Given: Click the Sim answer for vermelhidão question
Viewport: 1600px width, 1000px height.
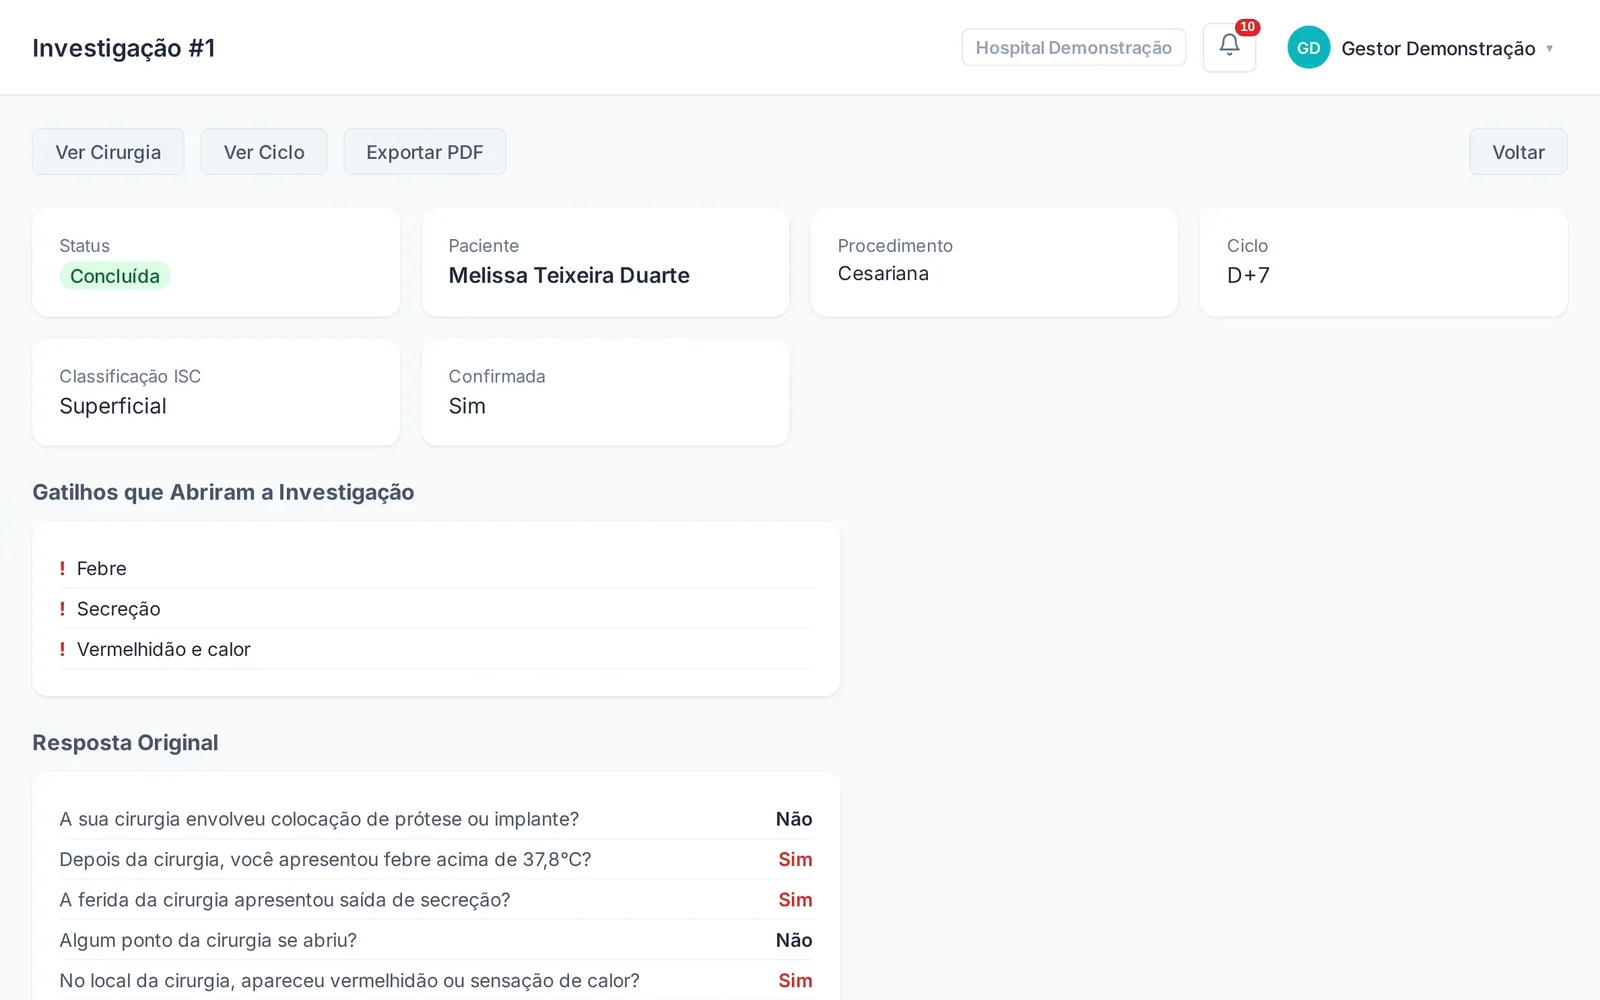Looking at the screenshot, I should click(795, 981).
